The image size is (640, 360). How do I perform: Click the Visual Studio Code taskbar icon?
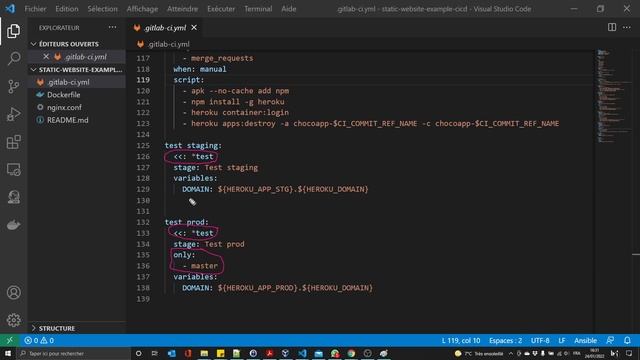click(302, 353)
